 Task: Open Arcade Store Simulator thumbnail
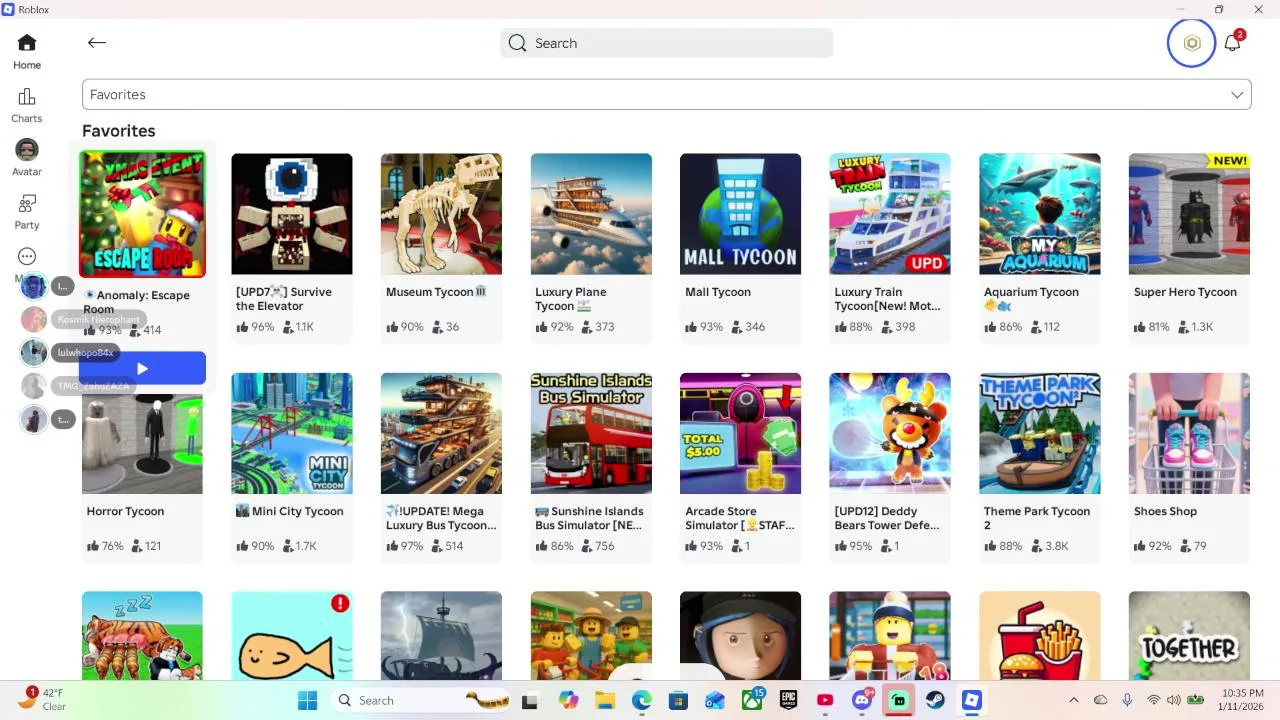coord(740,433)
